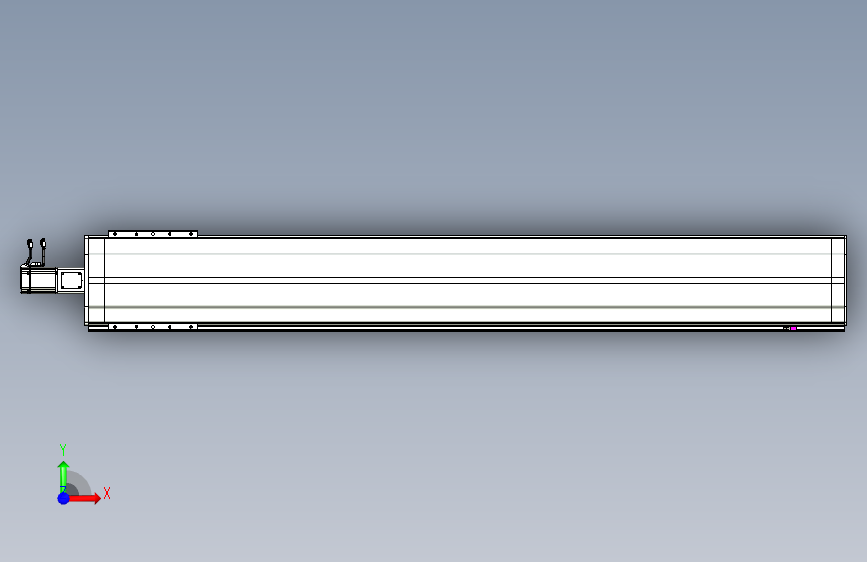The image size is (867, 562).
Task: Click the green Y axis arrow of triad
Action: [x=63, y=477]
